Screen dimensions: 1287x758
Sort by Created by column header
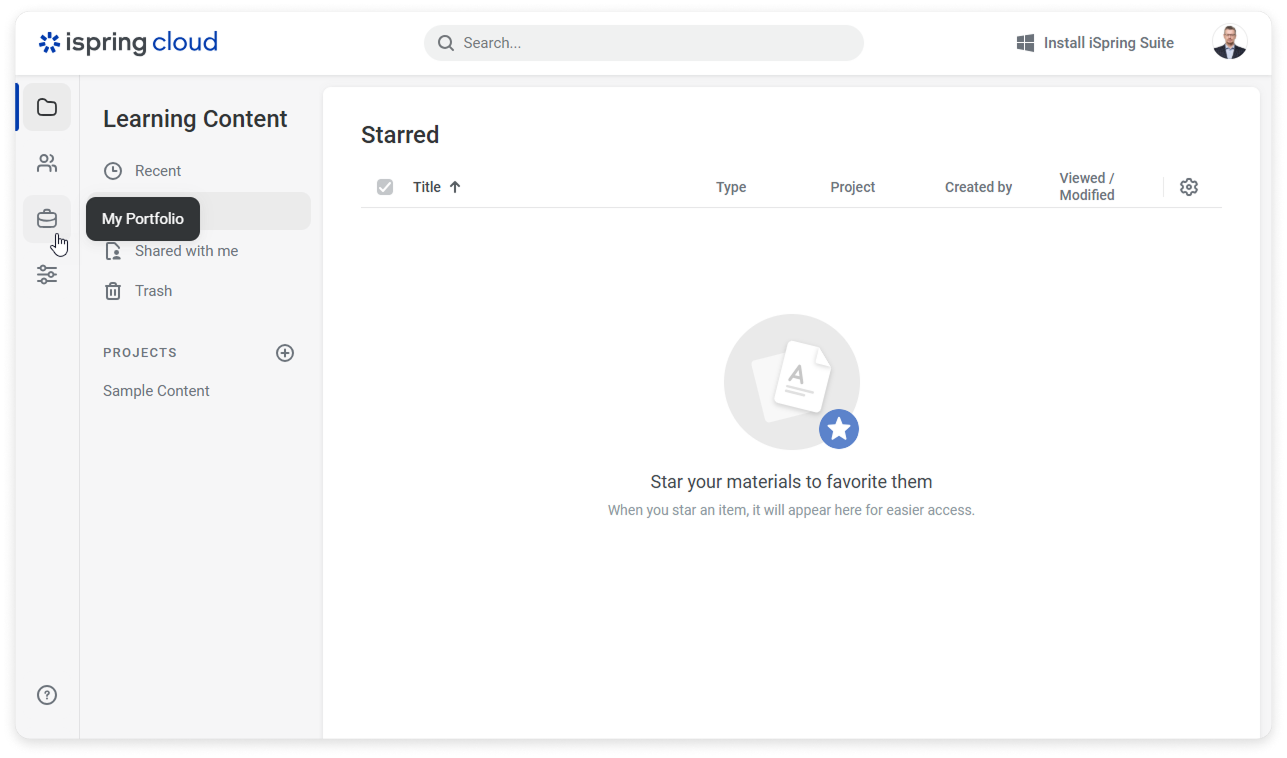click(978, 187)
